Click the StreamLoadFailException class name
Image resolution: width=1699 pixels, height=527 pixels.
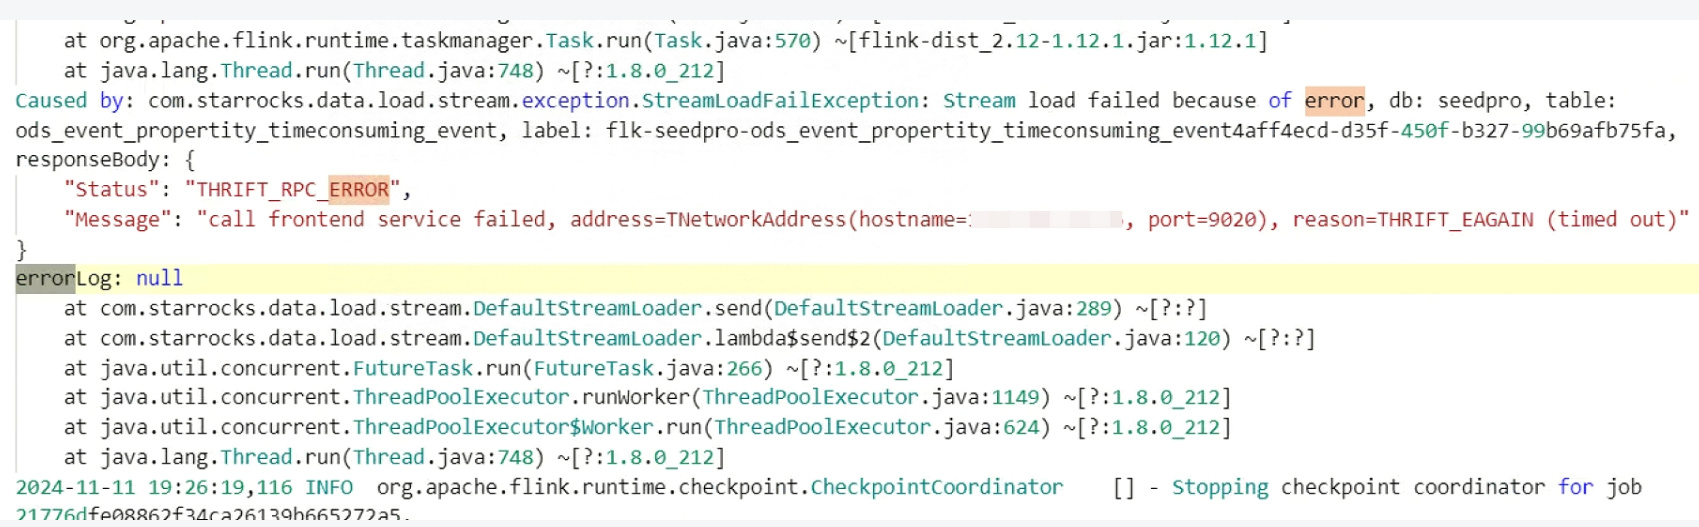click(780, 101)
